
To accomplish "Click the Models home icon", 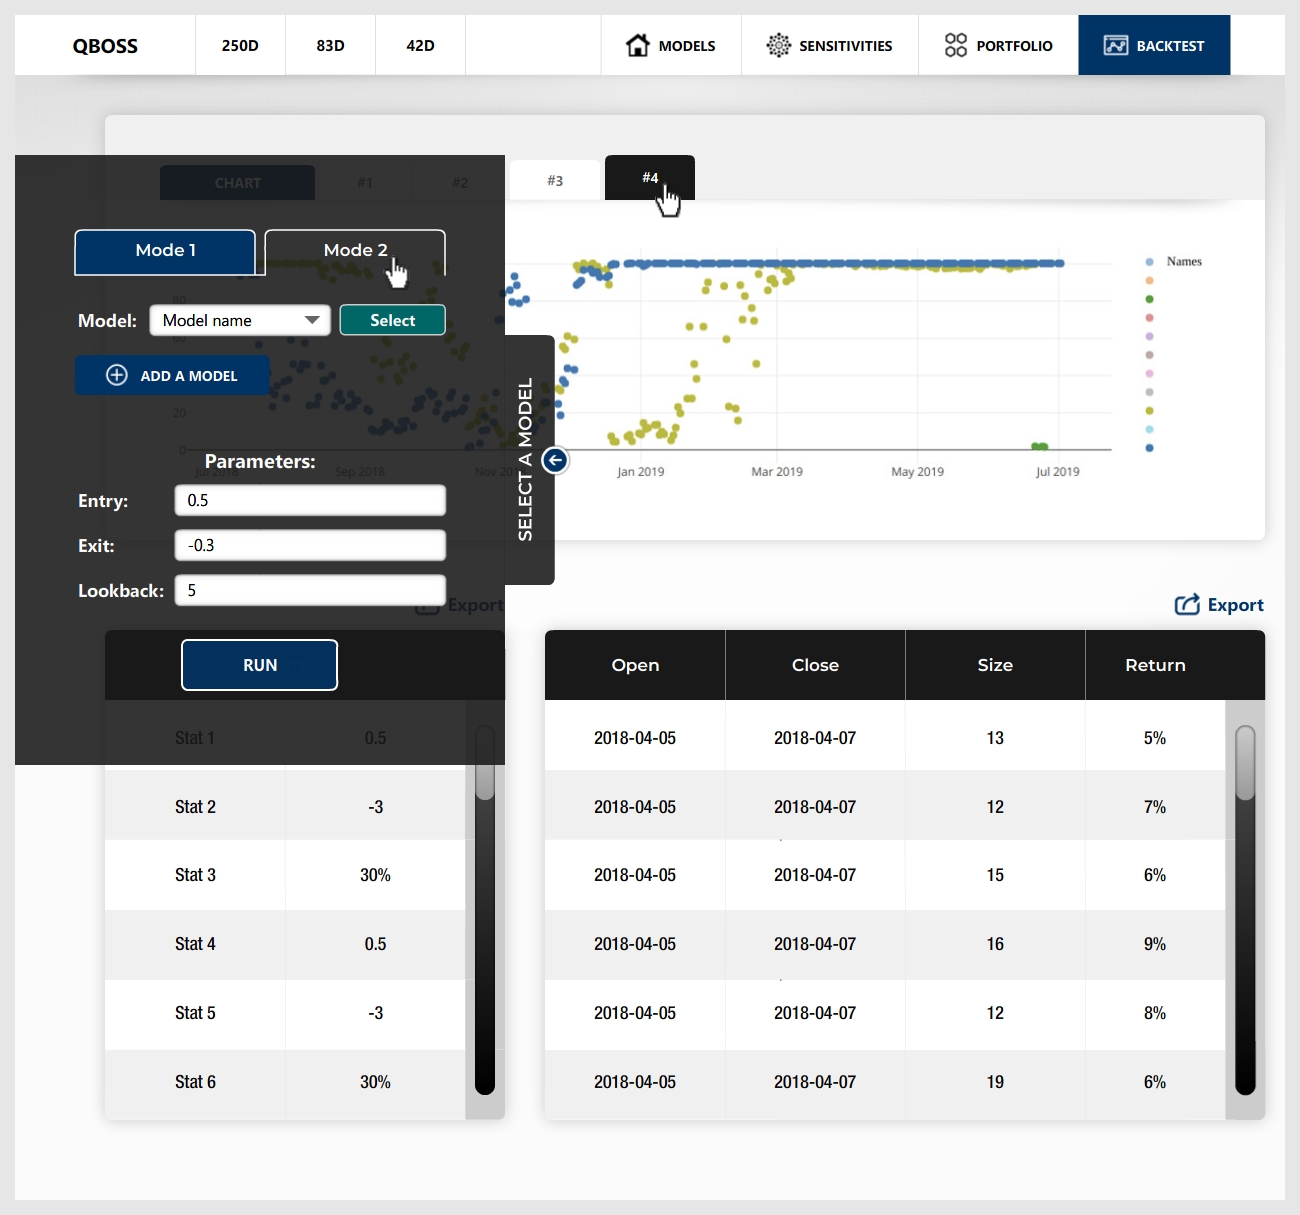I will click(637, 45).
